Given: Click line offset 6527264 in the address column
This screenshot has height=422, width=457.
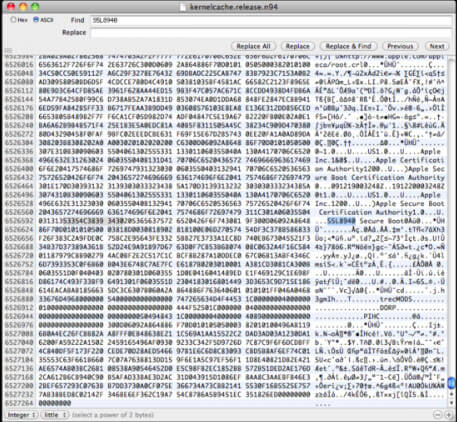Looking at the screenshot, I should 19,403.
